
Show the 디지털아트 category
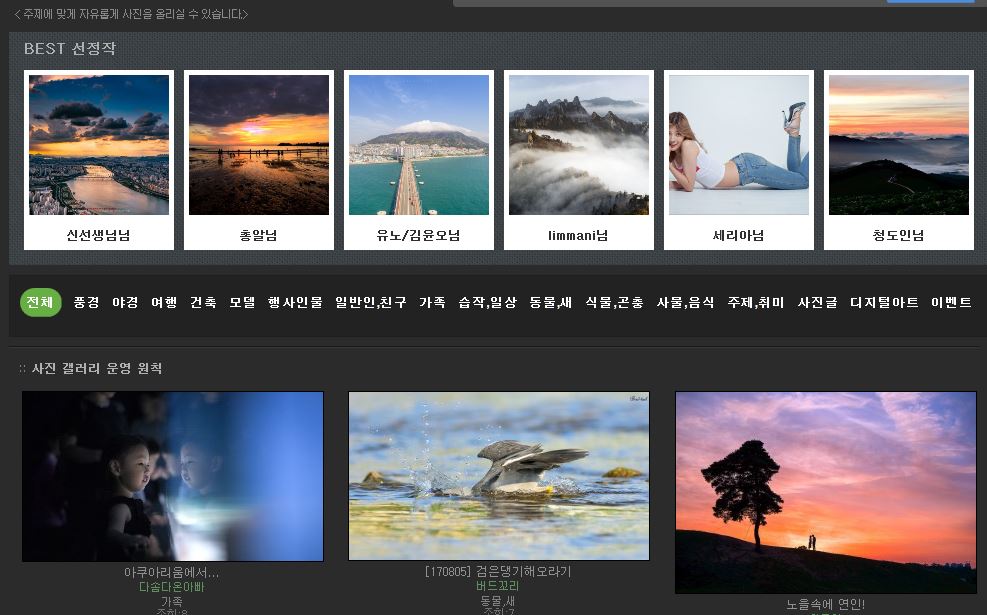tap(884, 302)
